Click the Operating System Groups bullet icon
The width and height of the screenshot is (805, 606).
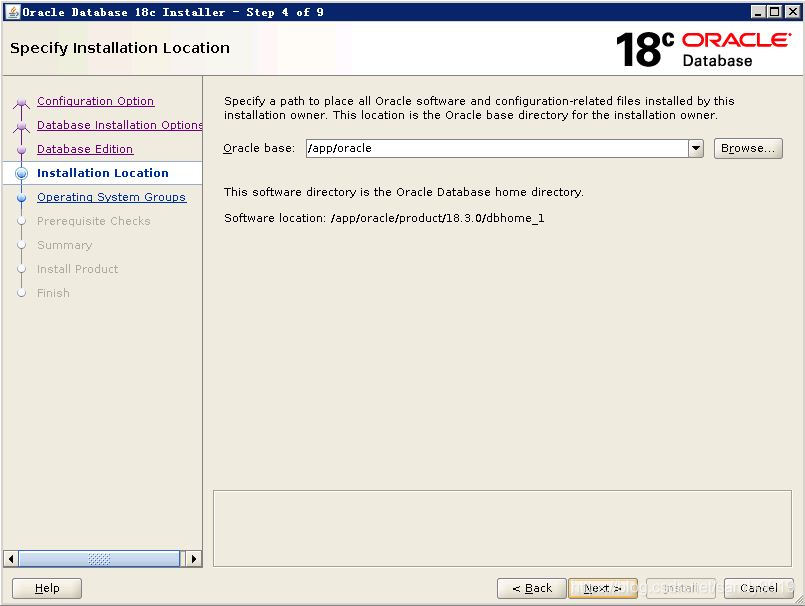point(22,198)
